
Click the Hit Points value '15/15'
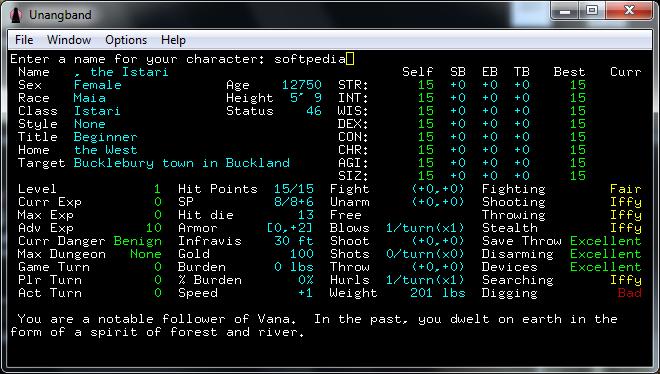coord(294,189)
